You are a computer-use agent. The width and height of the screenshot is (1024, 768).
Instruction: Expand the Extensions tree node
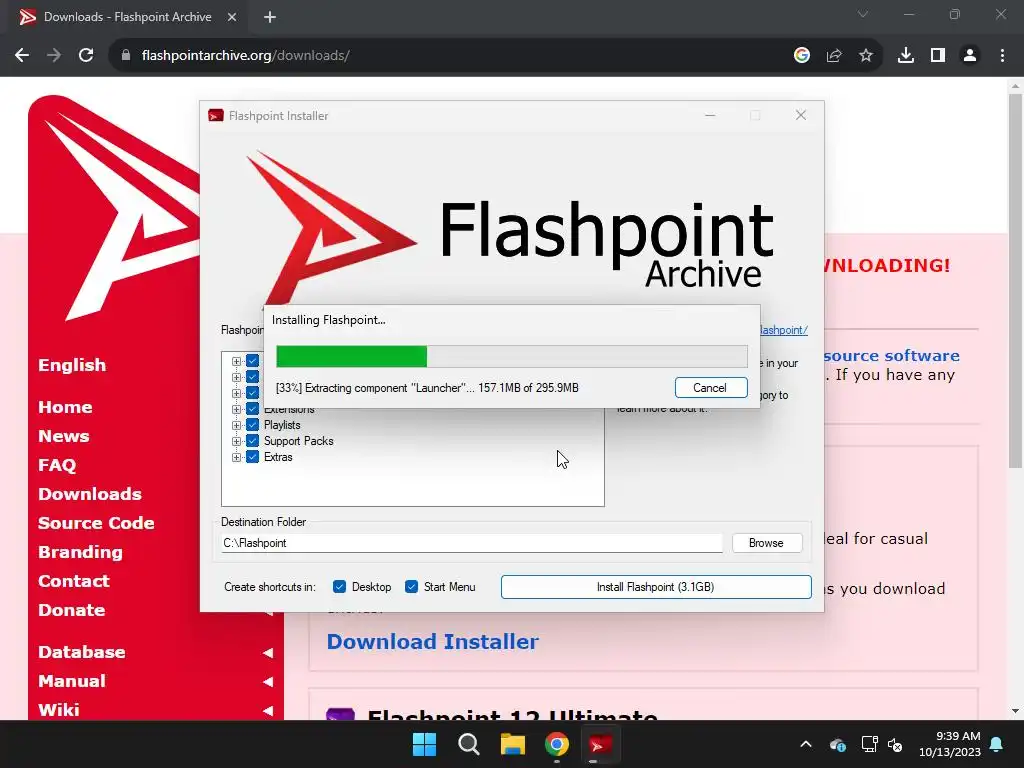(x=236, y=409)
